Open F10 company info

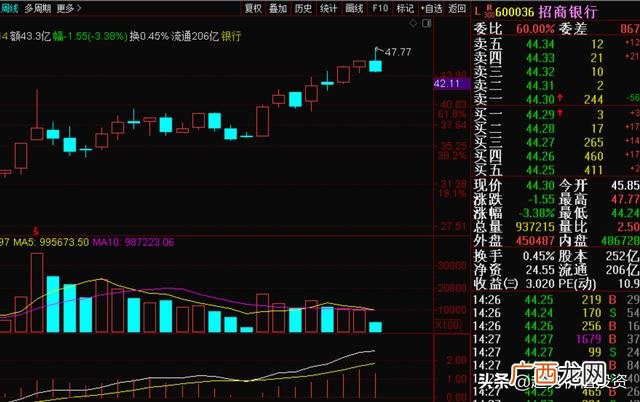[380, 8]
